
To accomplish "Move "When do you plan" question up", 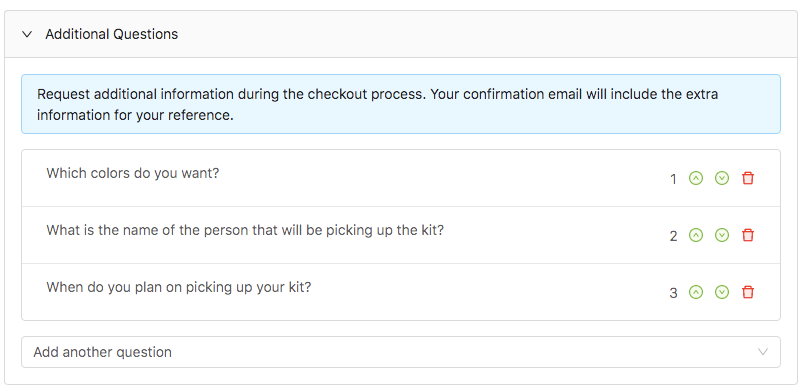I will click(696, 292).
